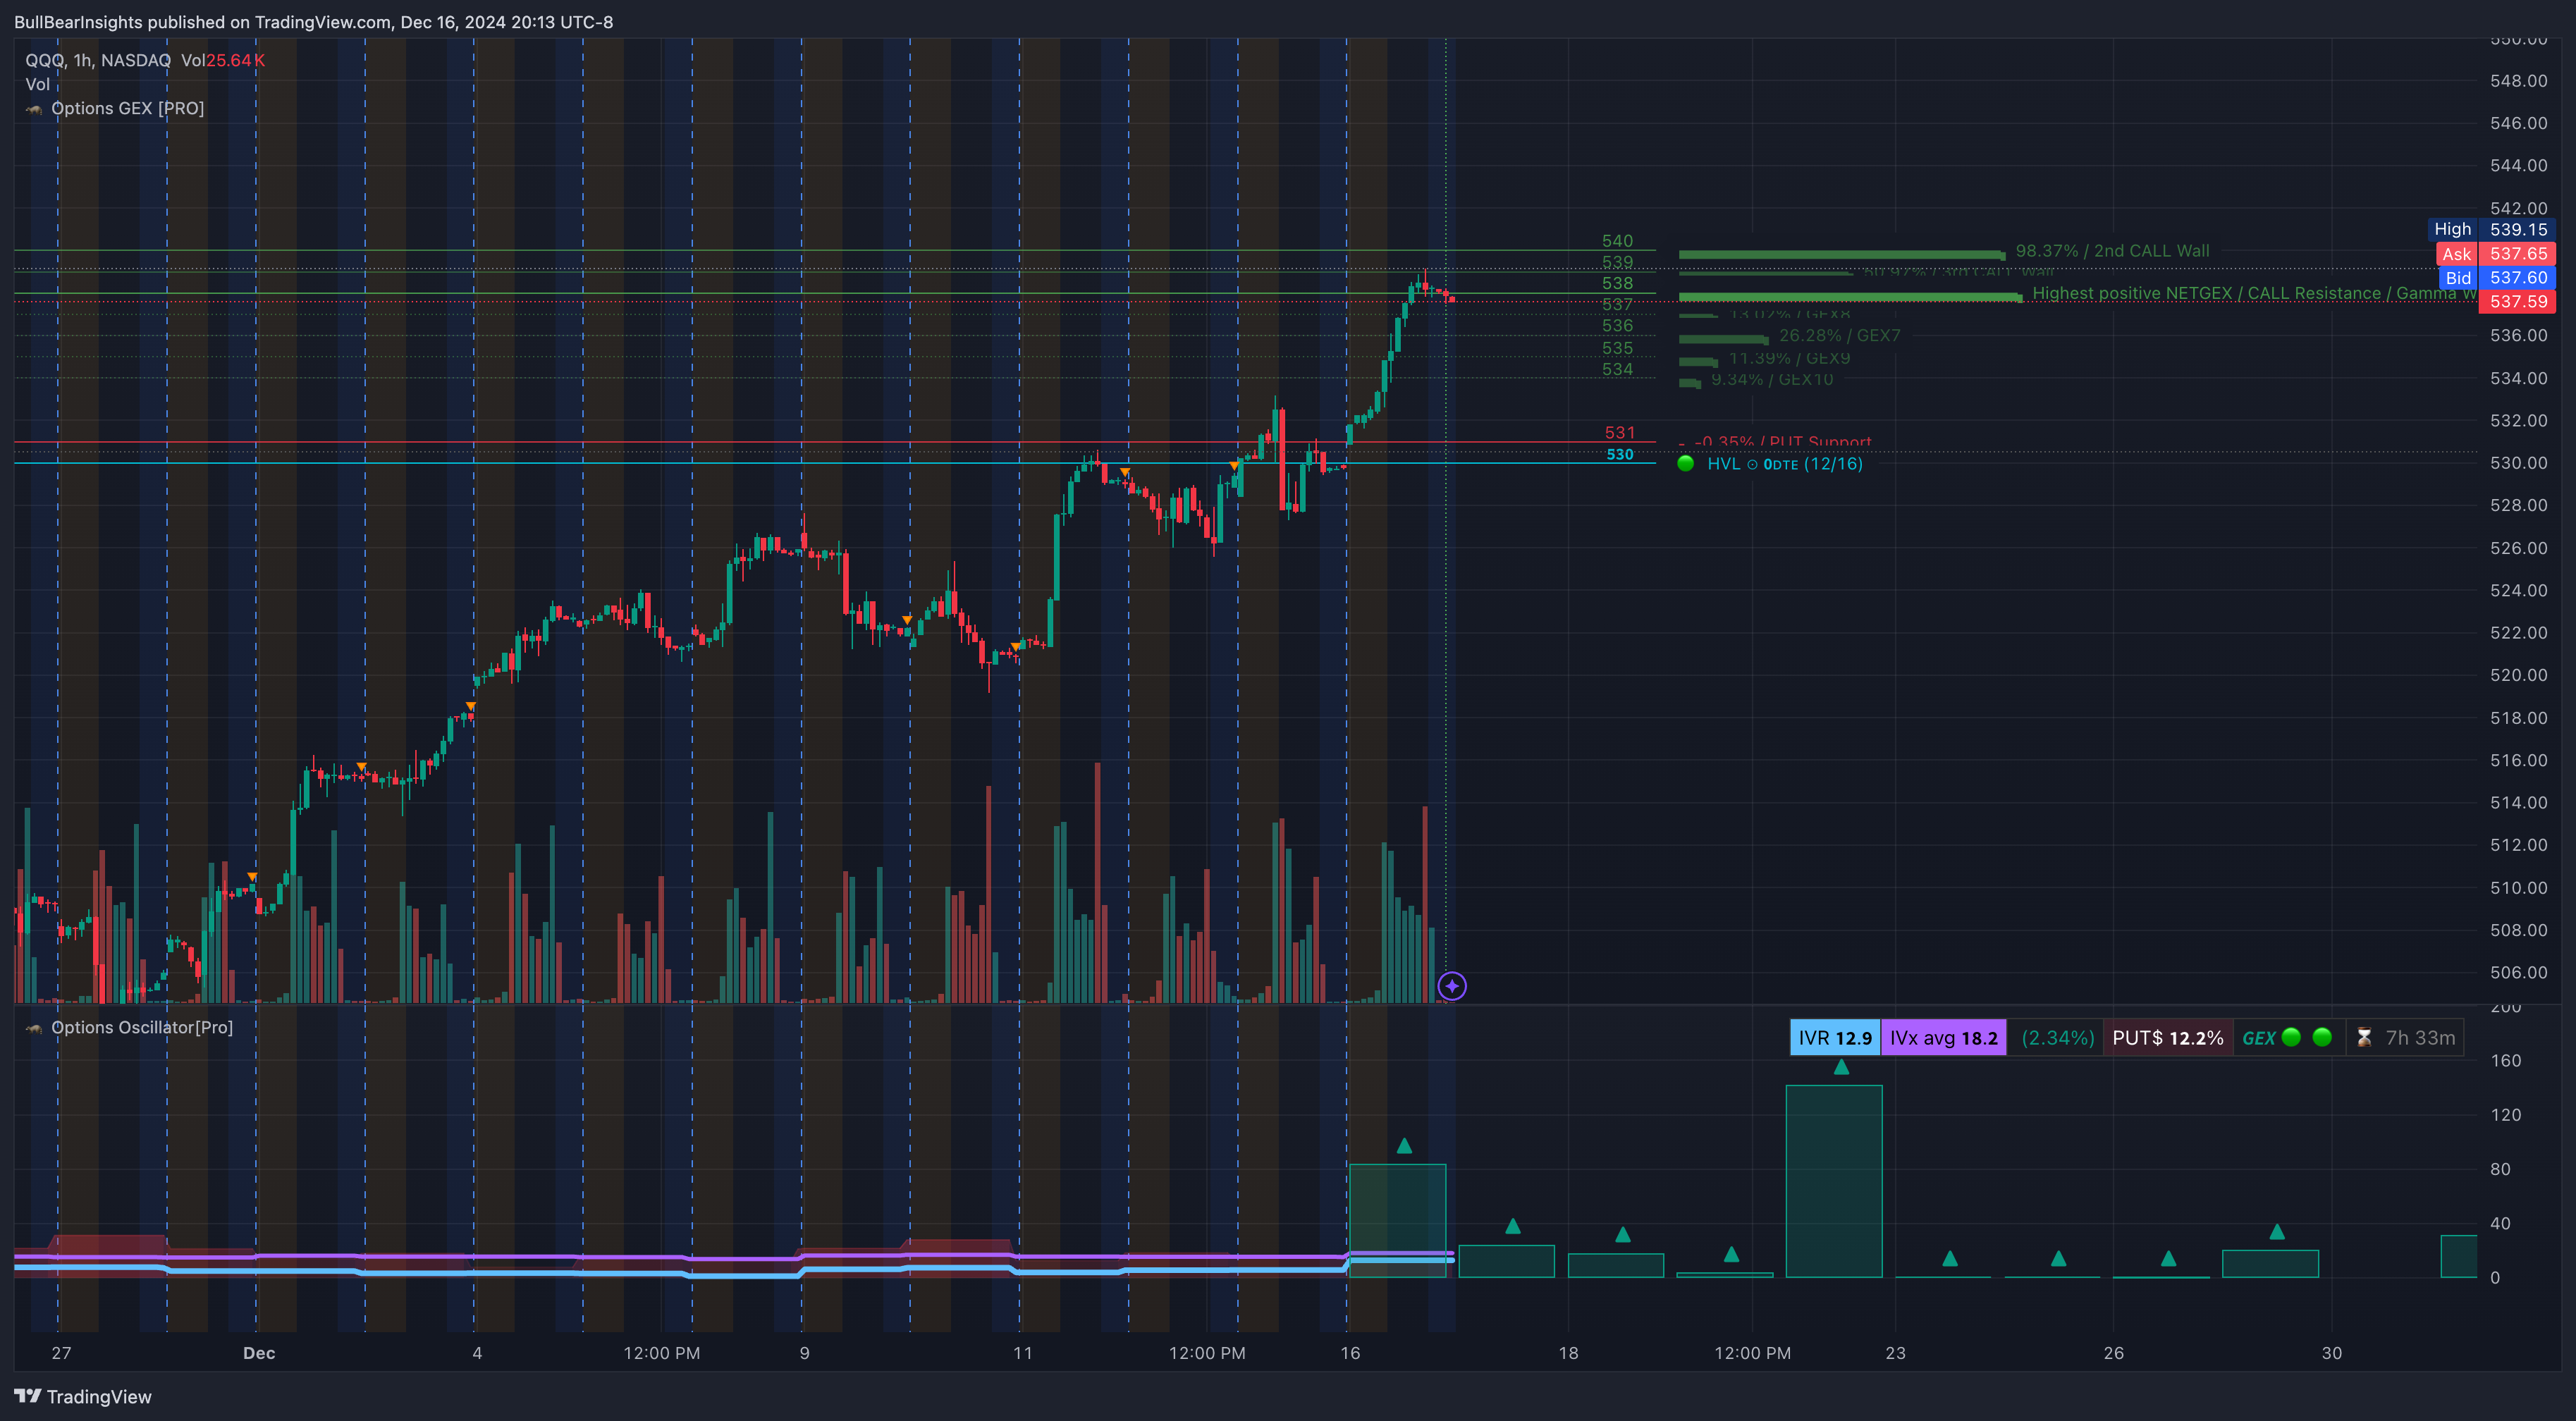Click the QQQ, 1h, NASDAQ symbol label

pos(98,60)
